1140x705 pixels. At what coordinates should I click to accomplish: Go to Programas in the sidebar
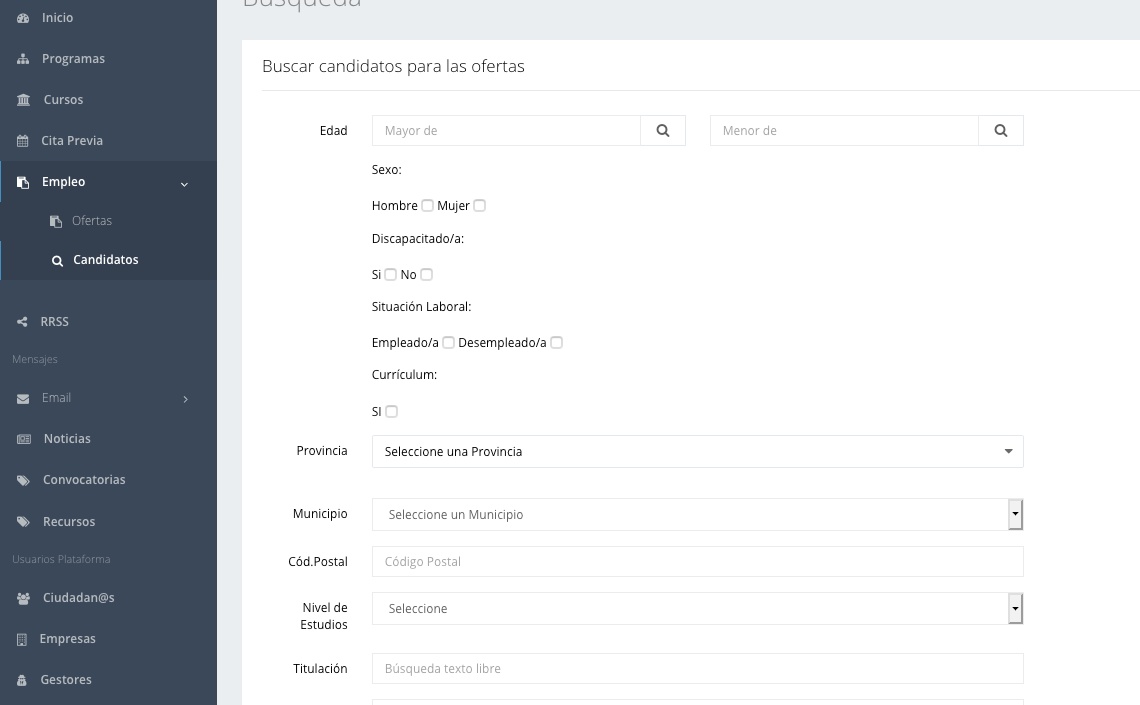pyautogui.click(x=73, y=59)
